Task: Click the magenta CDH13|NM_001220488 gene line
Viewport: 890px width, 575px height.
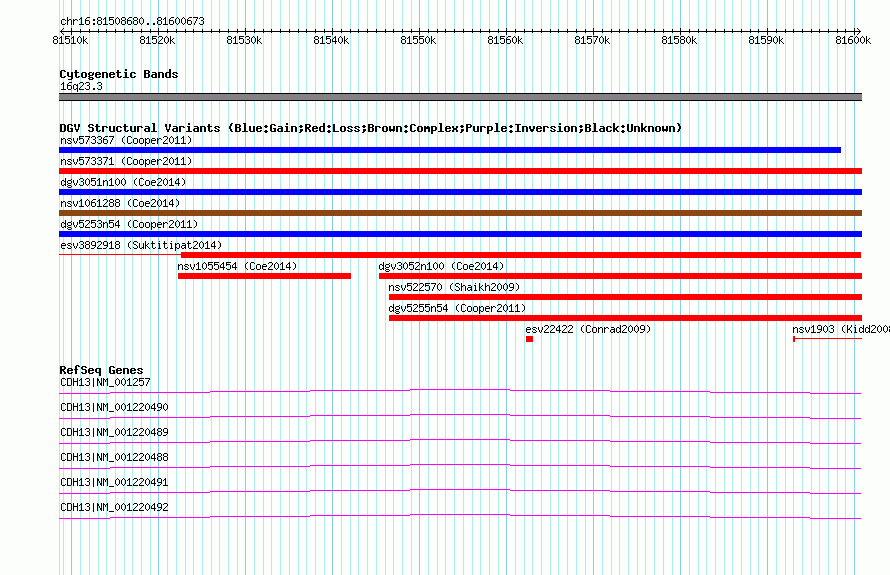Action: pyautogui.click(x=460, y=466)
